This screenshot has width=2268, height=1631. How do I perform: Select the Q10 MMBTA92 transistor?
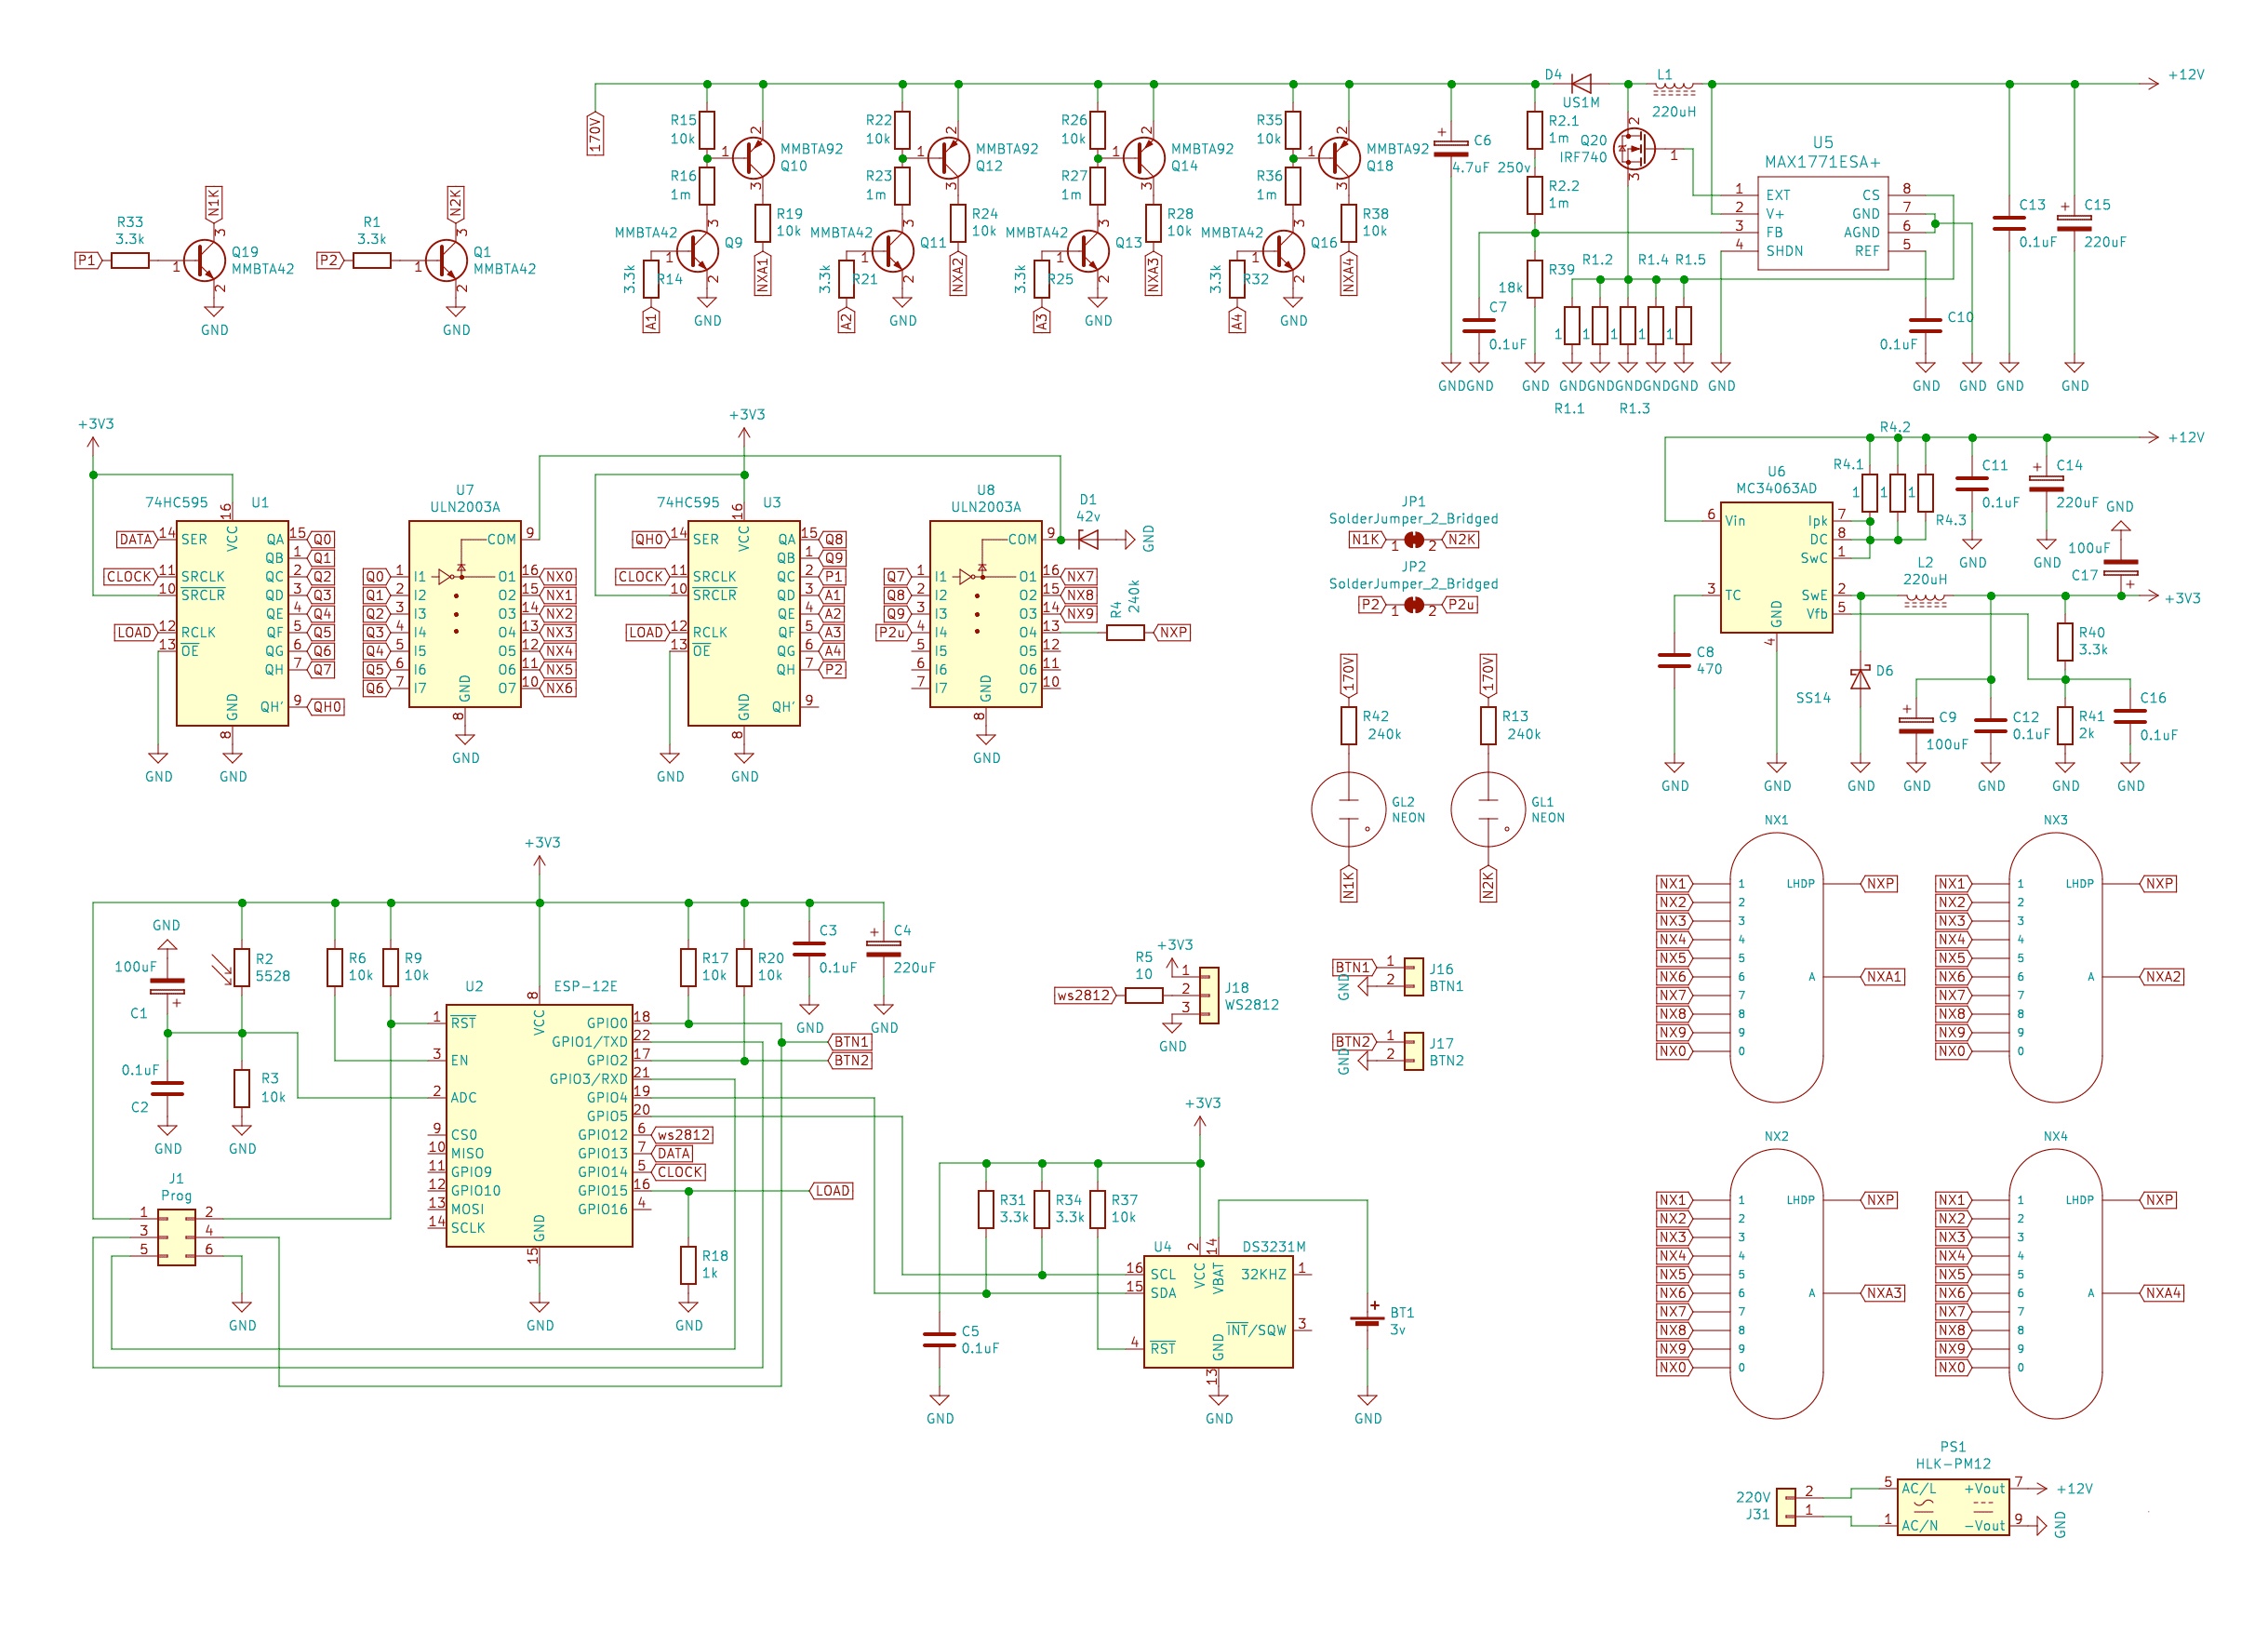(753, 157)
